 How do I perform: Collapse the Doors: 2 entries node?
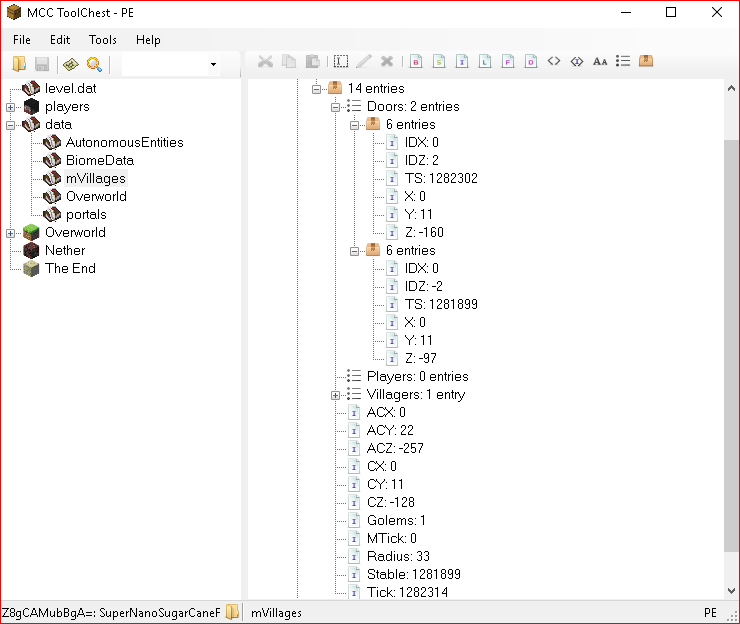point(336,106)
